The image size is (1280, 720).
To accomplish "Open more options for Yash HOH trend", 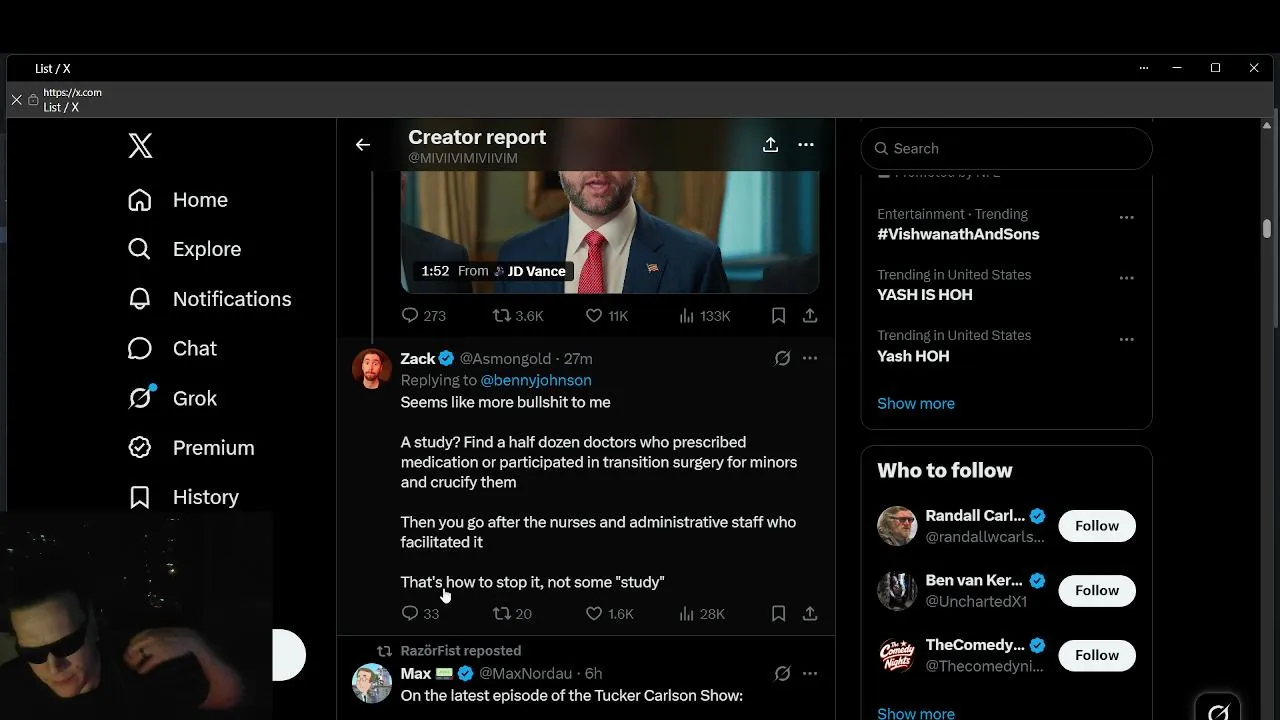I will click(x=1126, y=339).
